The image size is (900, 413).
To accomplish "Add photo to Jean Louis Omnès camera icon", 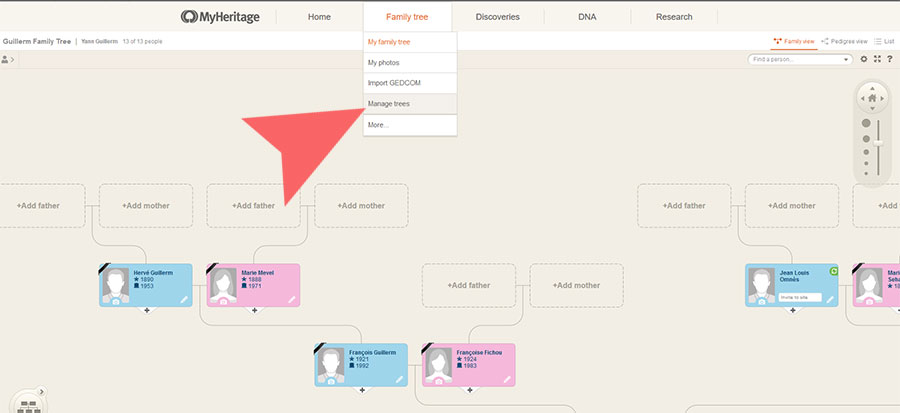I will pos(762,301).
